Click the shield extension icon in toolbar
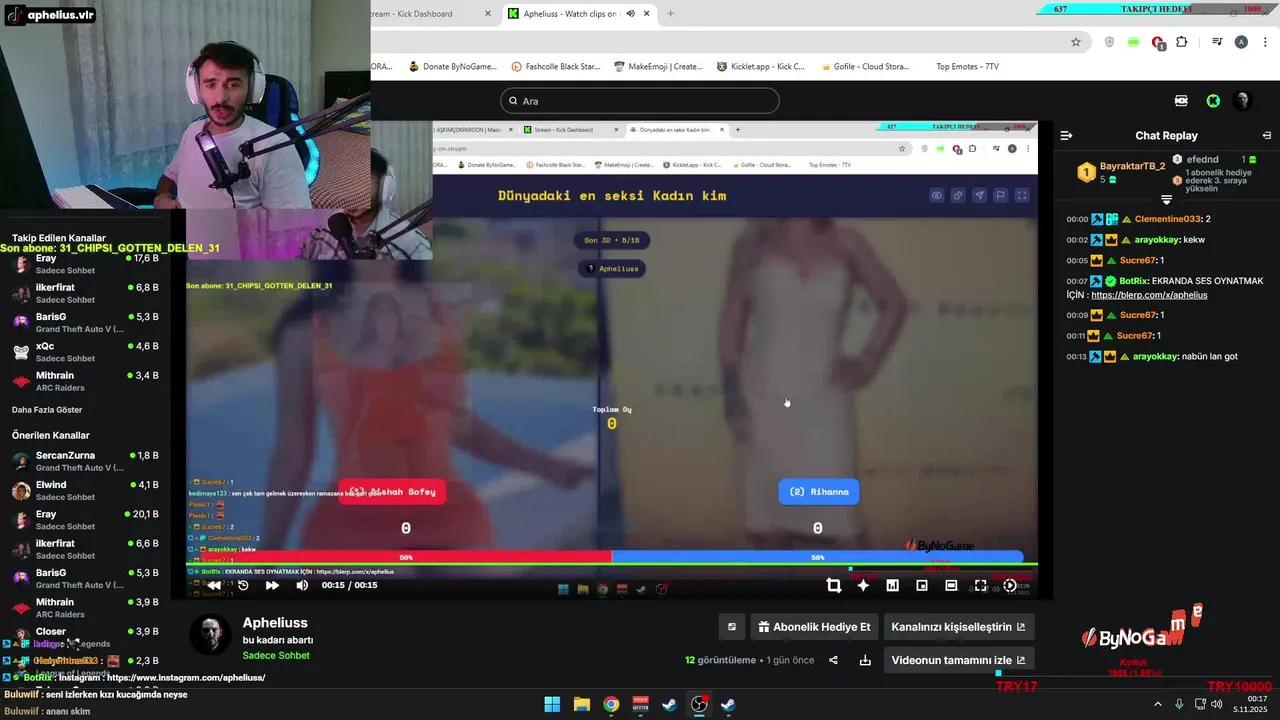Screen dimensions: 1280x720 coord(1109,42)
